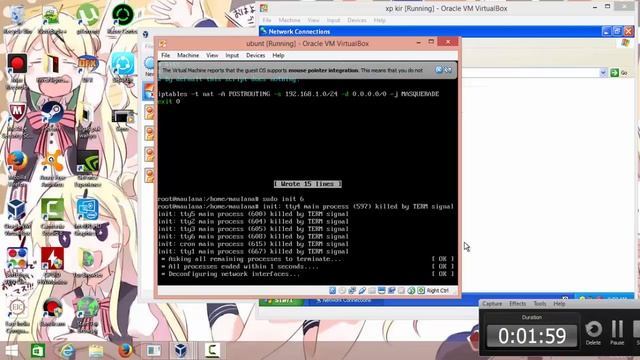Open the Help menu in the recorder
Screen dimensions: 640x360
point(559,304)
